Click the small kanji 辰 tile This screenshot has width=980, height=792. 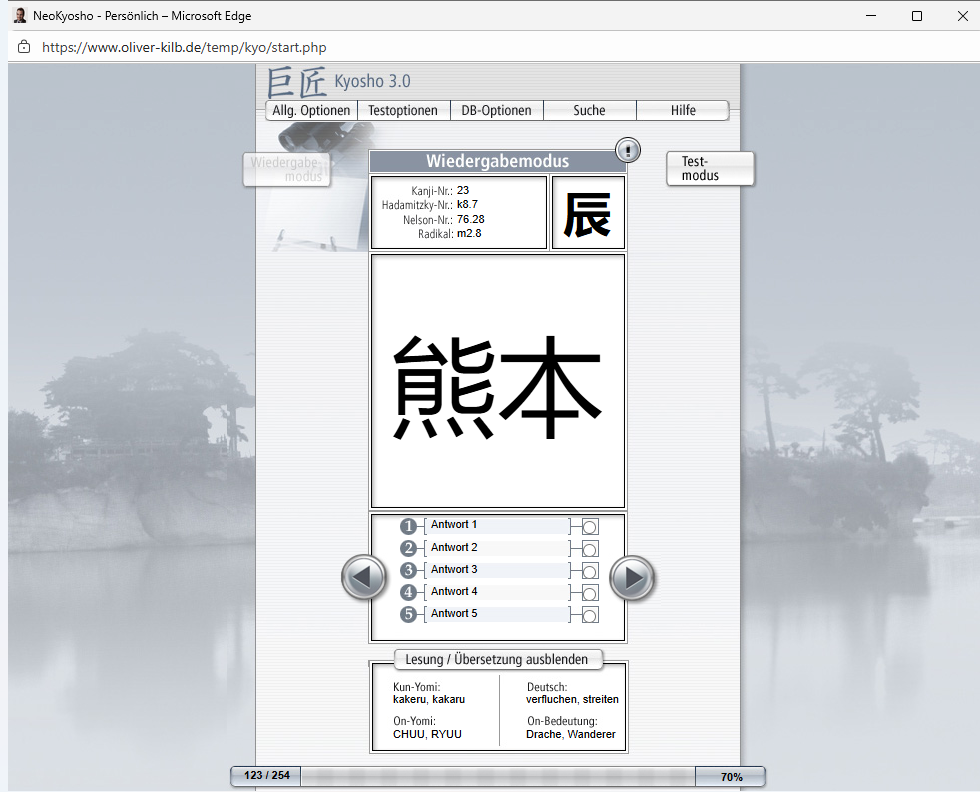pos(588,213)
